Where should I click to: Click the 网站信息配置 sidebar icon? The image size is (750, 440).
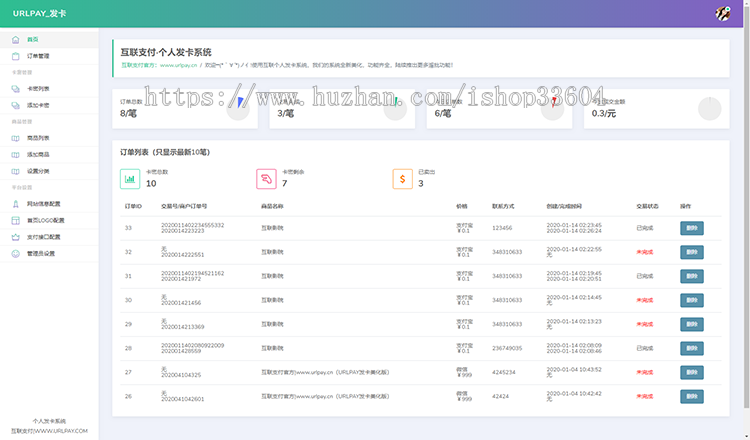tap(15, 203)
